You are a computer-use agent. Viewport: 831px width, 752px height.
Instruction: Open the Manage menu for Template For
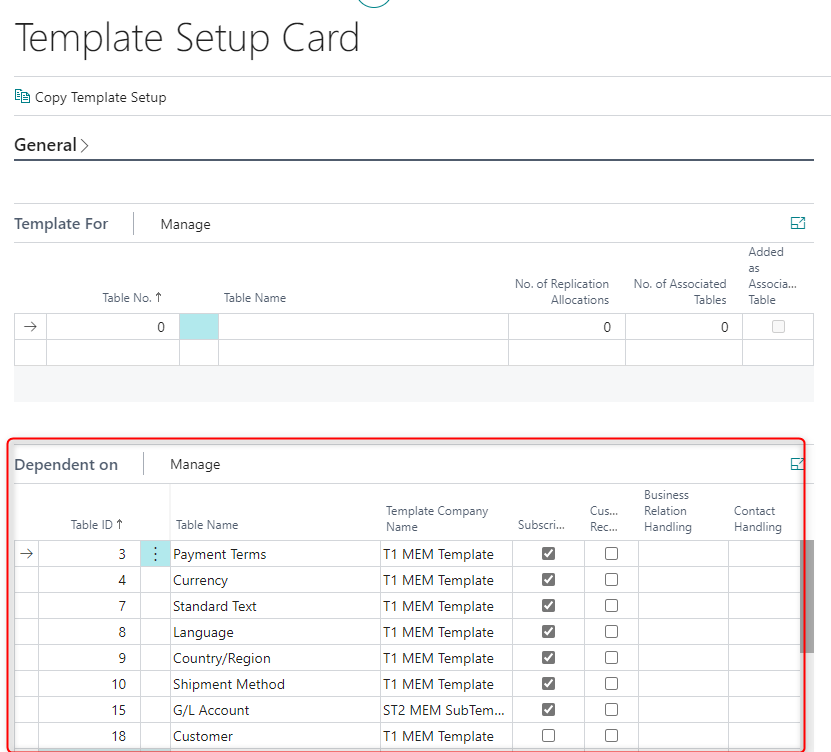click(186, 223)
